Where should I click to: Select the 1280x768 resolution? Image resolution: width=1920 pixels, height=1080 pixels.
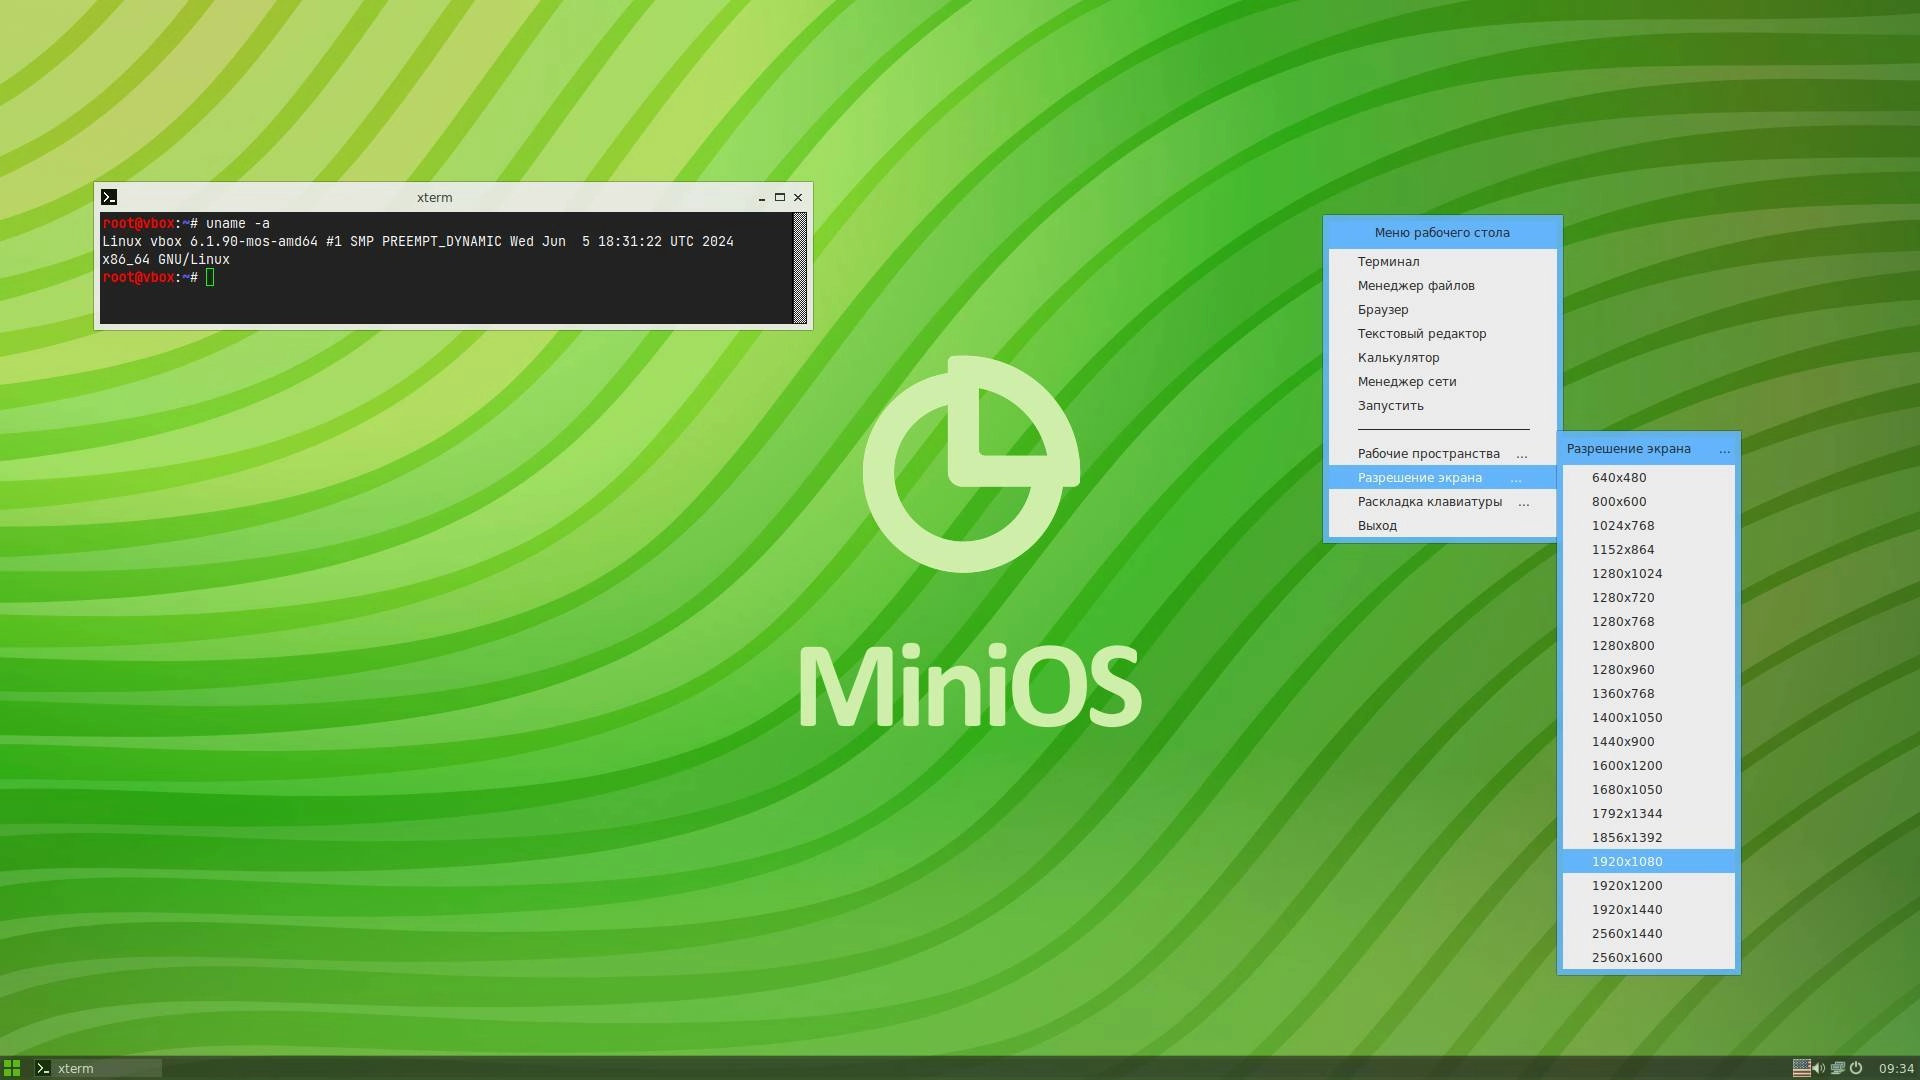pyautogui.click(x=1648, y=622)
